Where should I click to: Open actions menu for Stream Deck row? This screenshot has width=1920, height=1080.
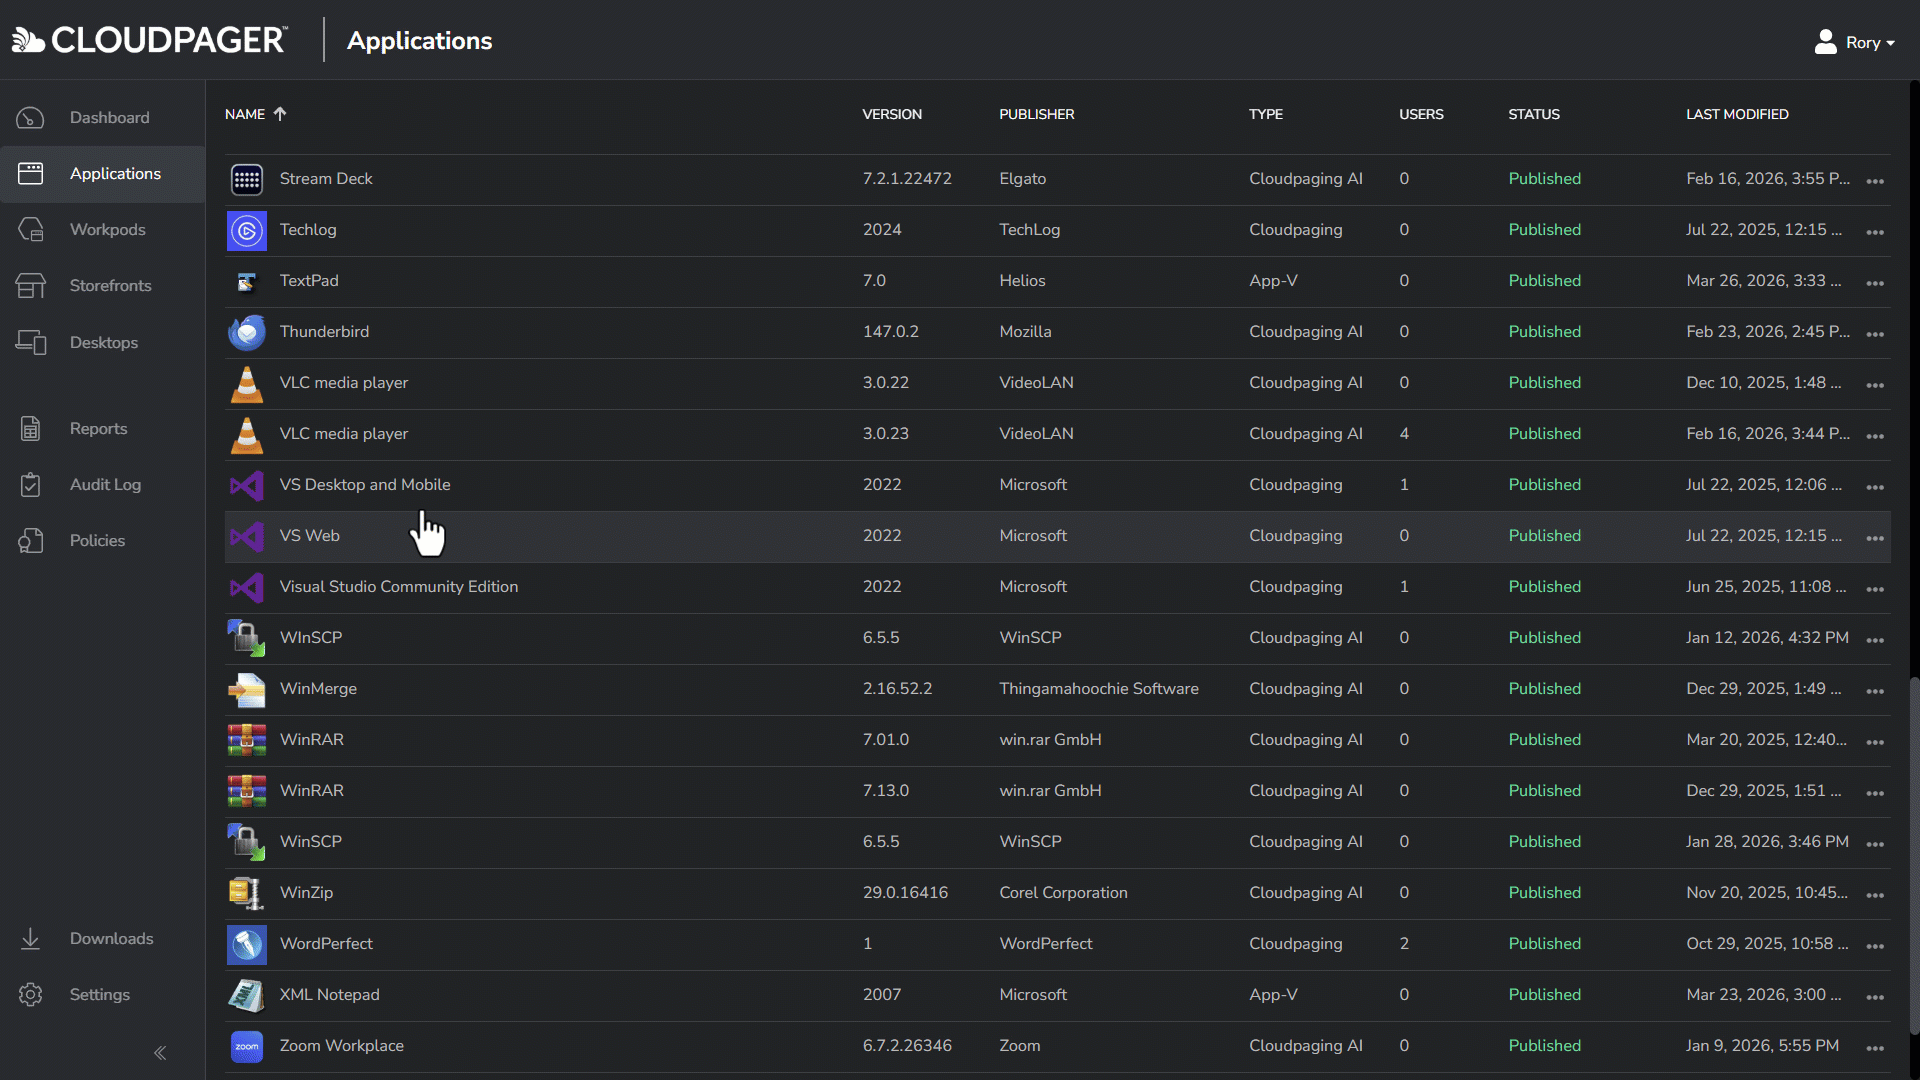point(1875,181)
